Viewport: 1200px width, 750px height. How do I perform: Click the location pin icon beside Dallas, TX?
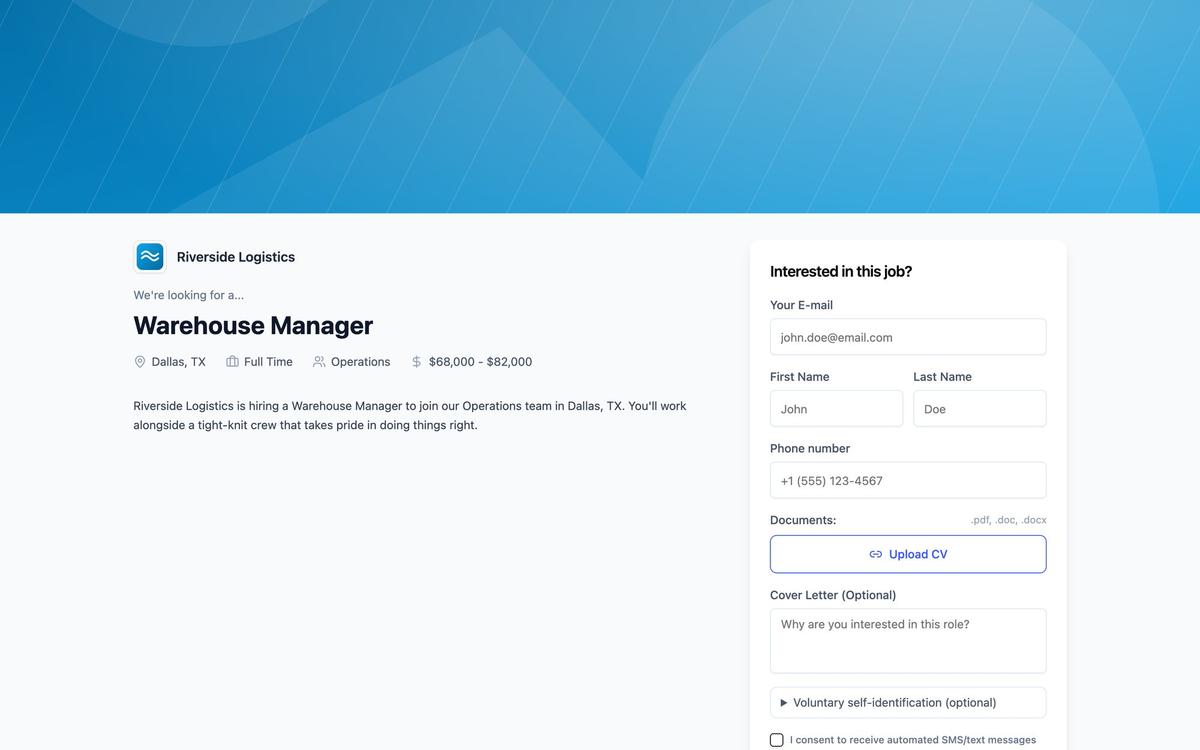(140, 362)
